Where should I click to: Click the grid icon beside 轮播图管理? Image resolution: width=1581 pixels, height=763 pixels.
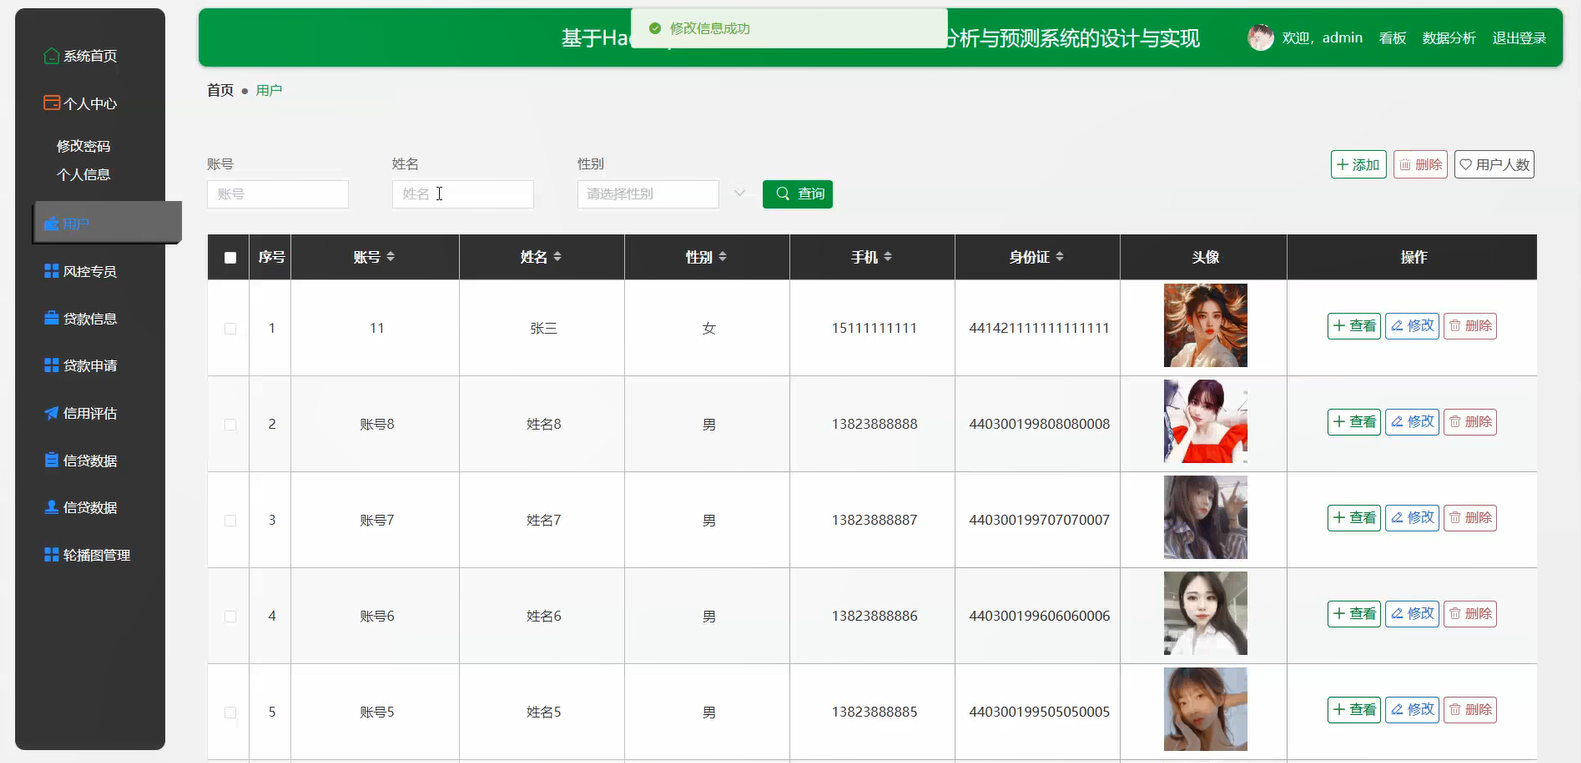[52, 555]
